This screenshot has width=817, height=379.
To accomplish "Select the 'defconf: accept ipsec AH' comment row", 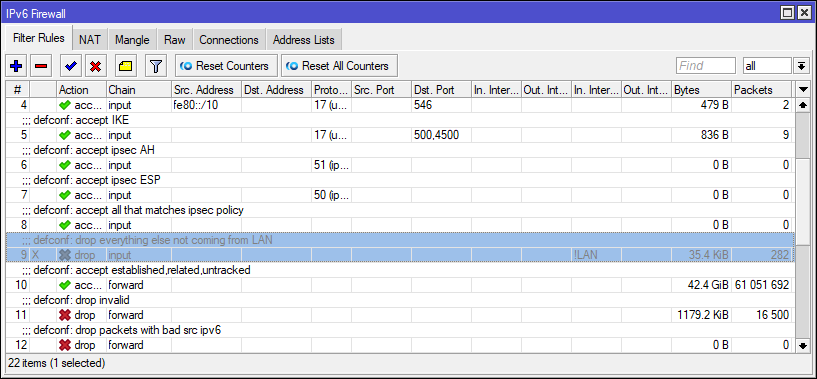I will 400,150.
